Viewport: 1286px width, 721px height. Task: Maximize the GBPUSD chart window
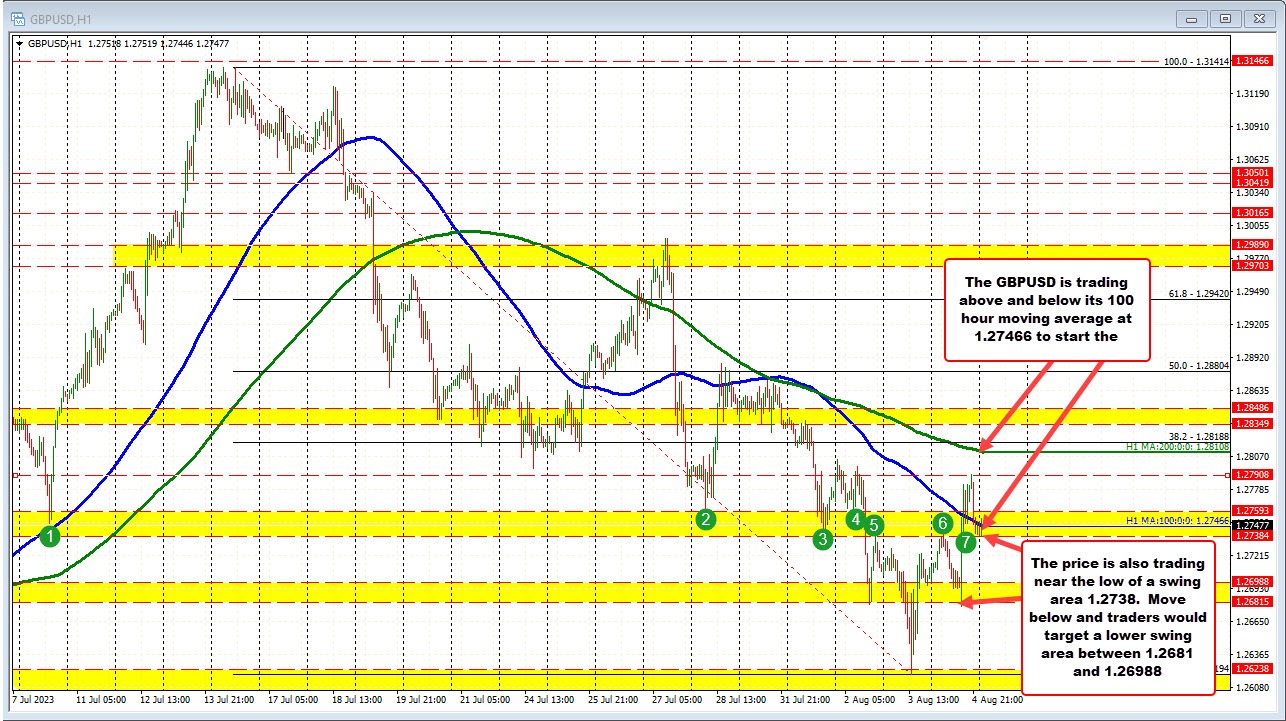pos(1225,17)
